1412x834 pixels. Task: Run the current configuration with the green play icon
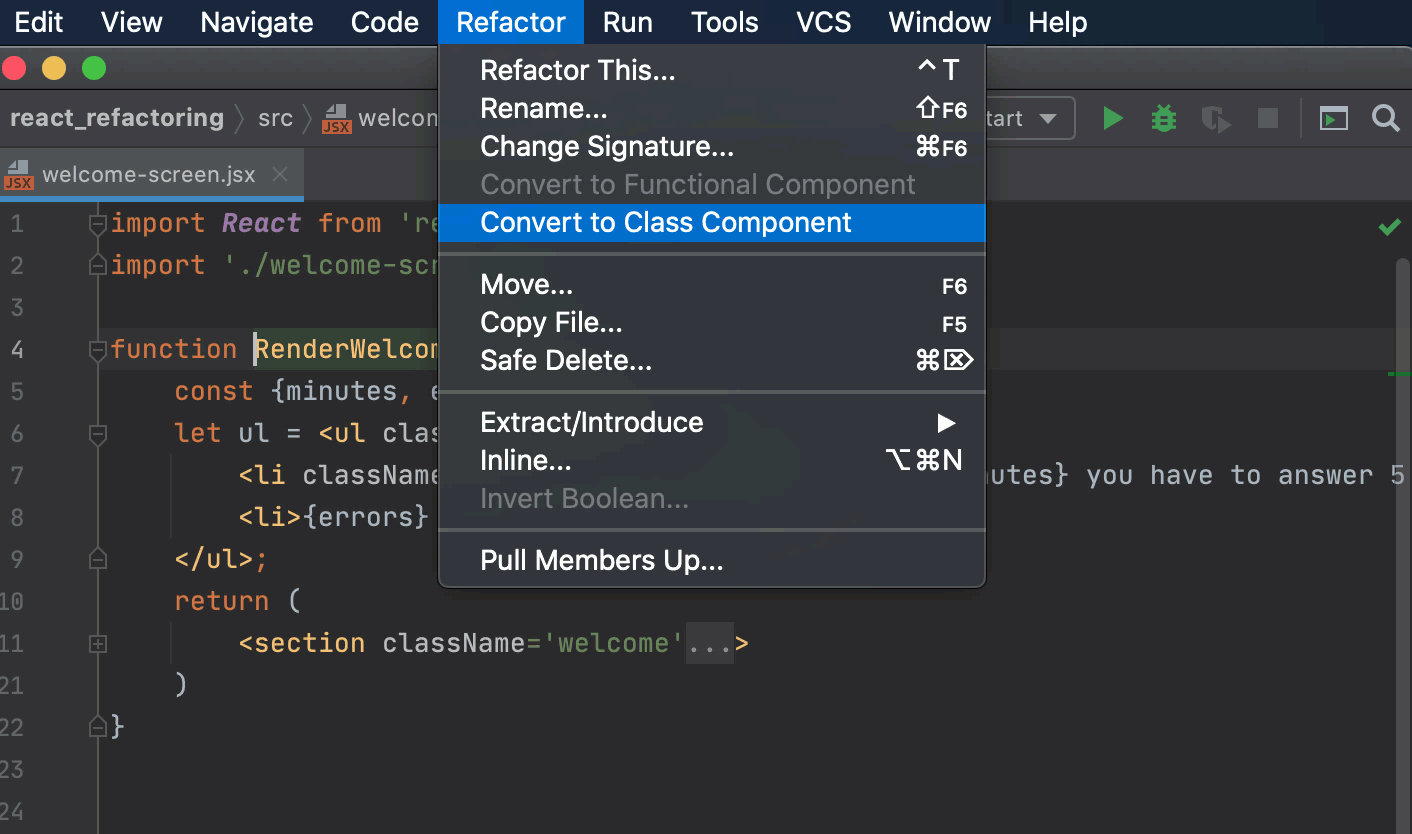point(1113,118)
